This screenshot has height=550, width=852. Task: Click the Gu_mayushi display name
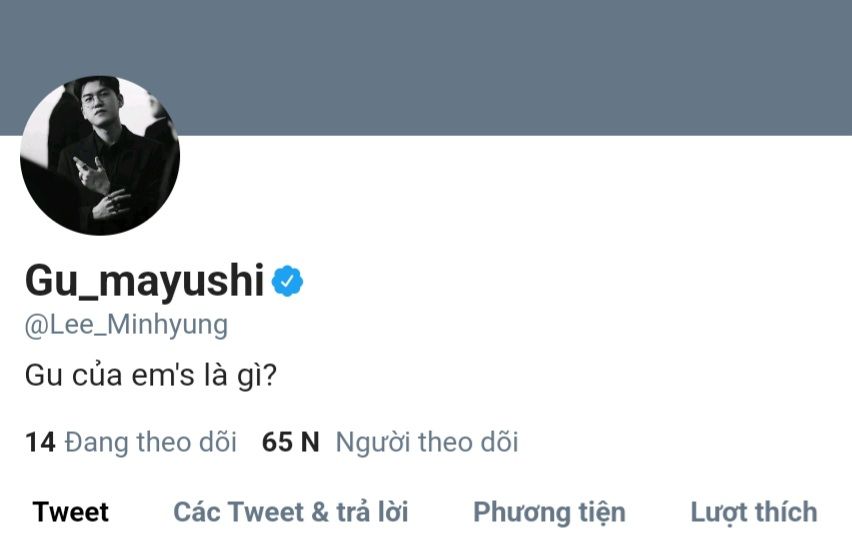145,281
